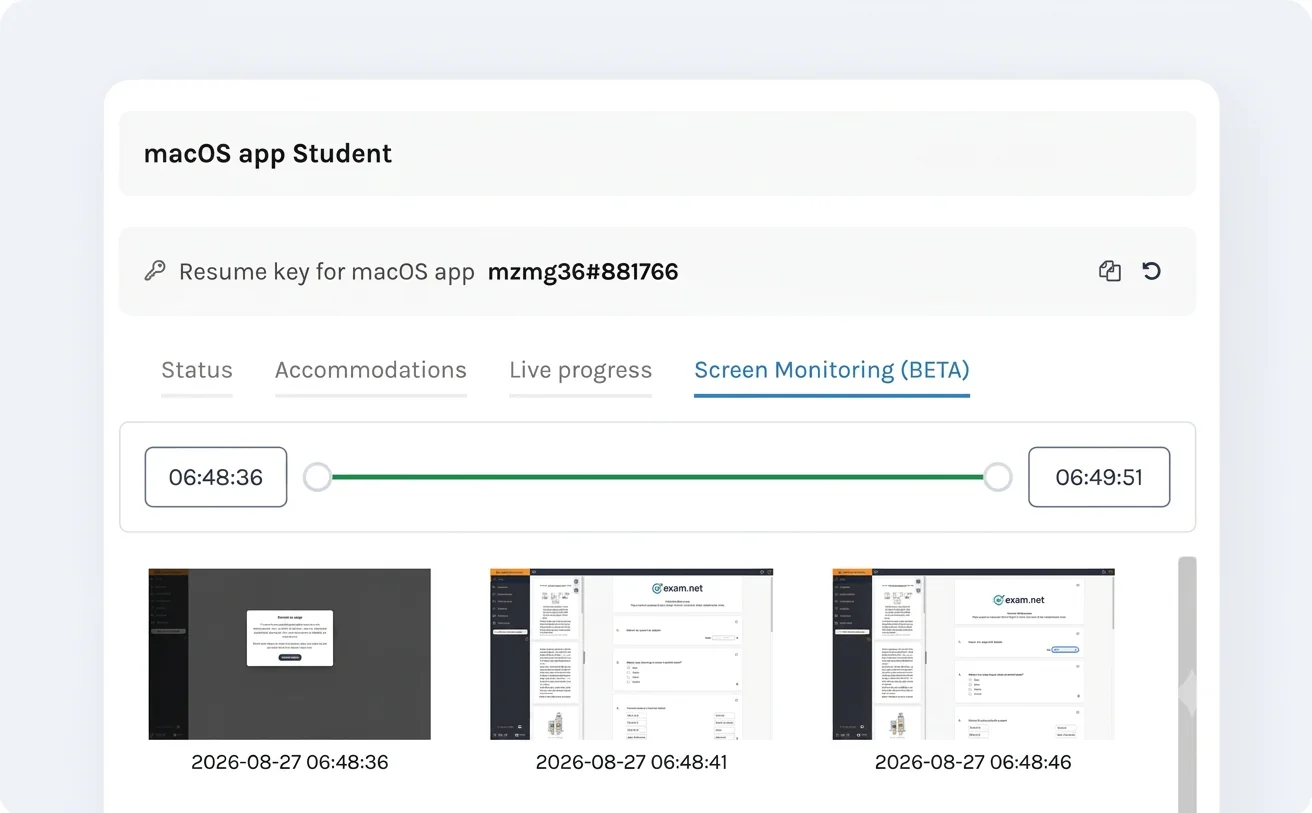The height and width of the screenshot is (813, 1312).
Task: Open the 06:48:46 screenshot thumbnail
Action: [x=973, y=654]
